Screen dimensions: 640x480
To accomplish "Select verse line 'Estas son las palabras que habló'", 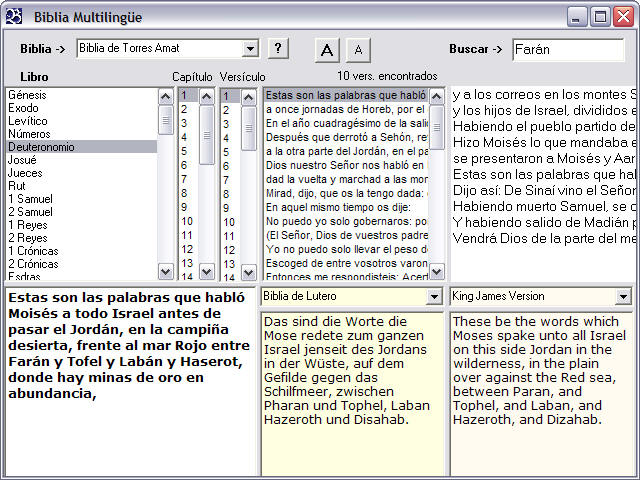I will pyautogui.click(x=346, y=95).
